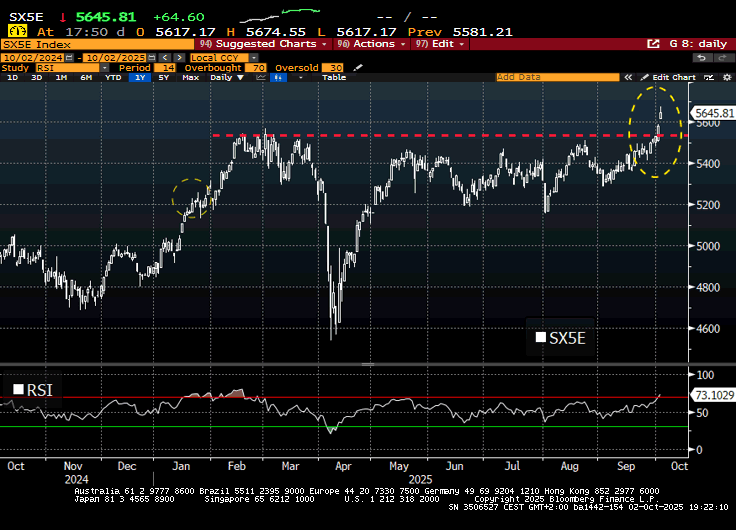Switch to the 6M time range

tap(86, 77)
